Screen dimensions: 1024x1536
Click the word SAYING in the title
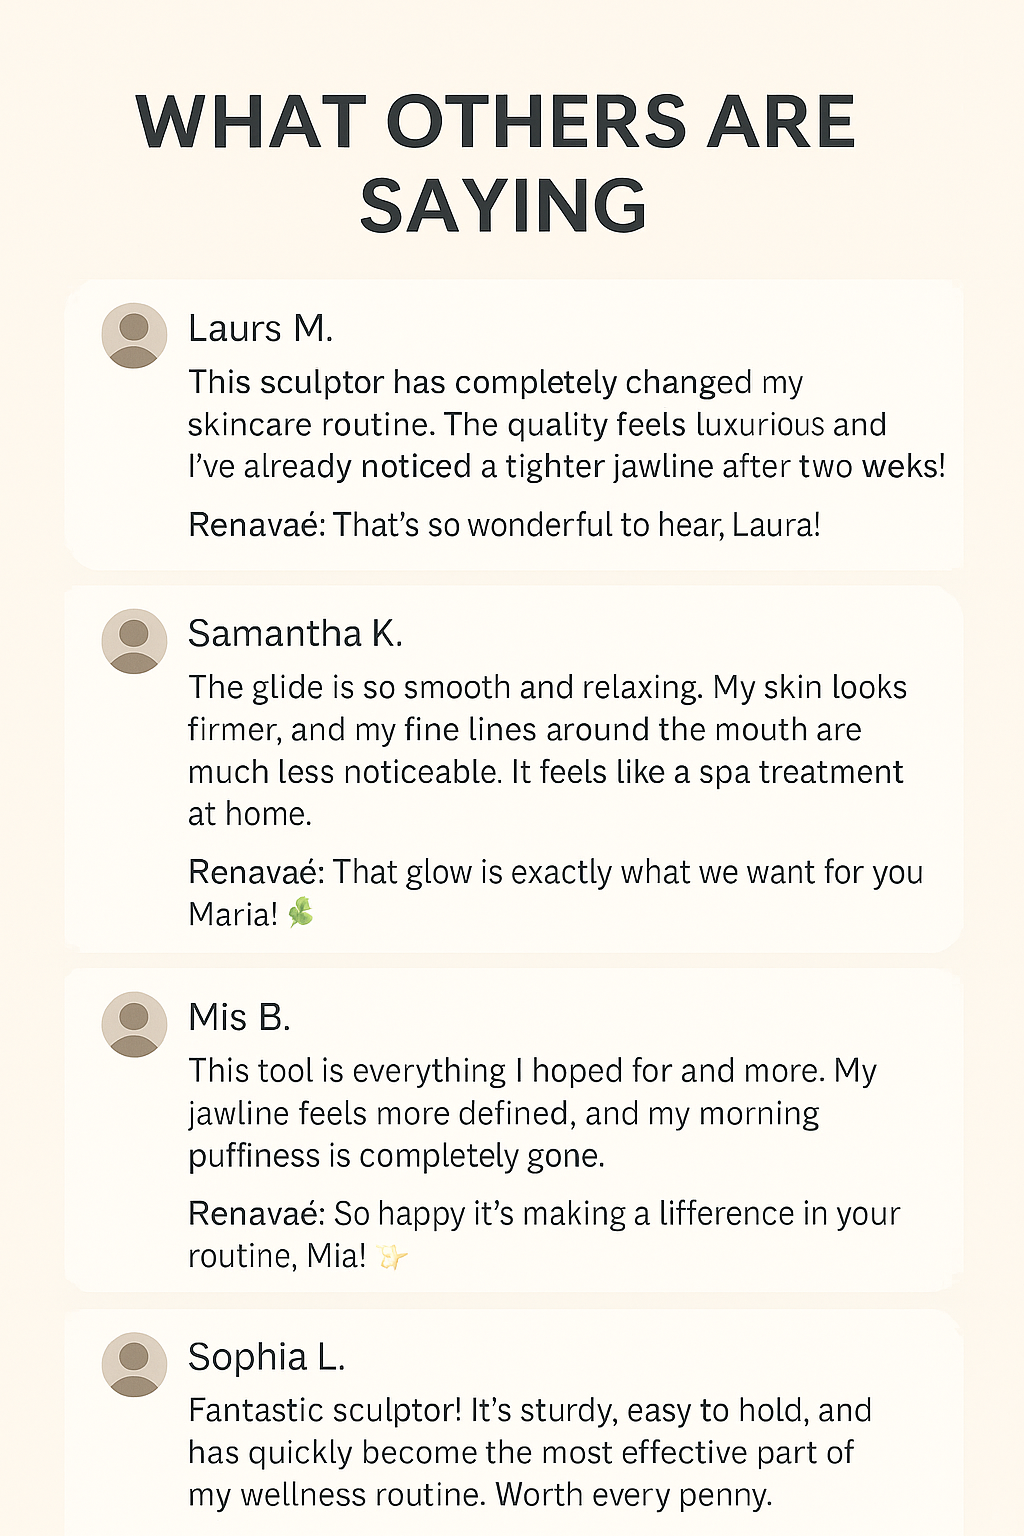[503, 205]
